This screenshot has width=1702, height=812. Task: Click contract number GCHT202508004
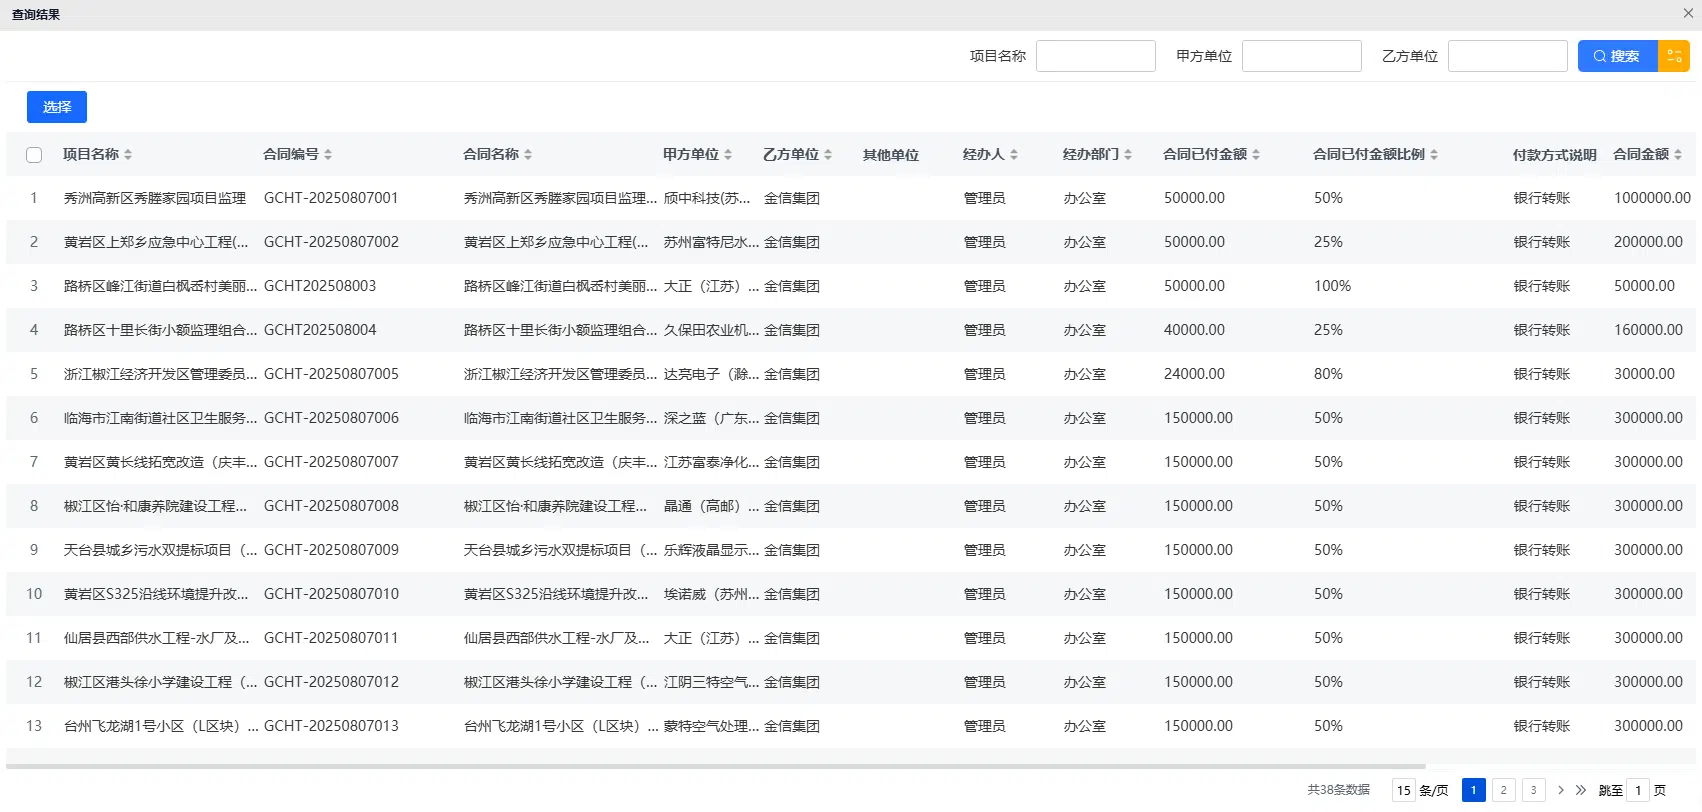(x=320, y=330)
